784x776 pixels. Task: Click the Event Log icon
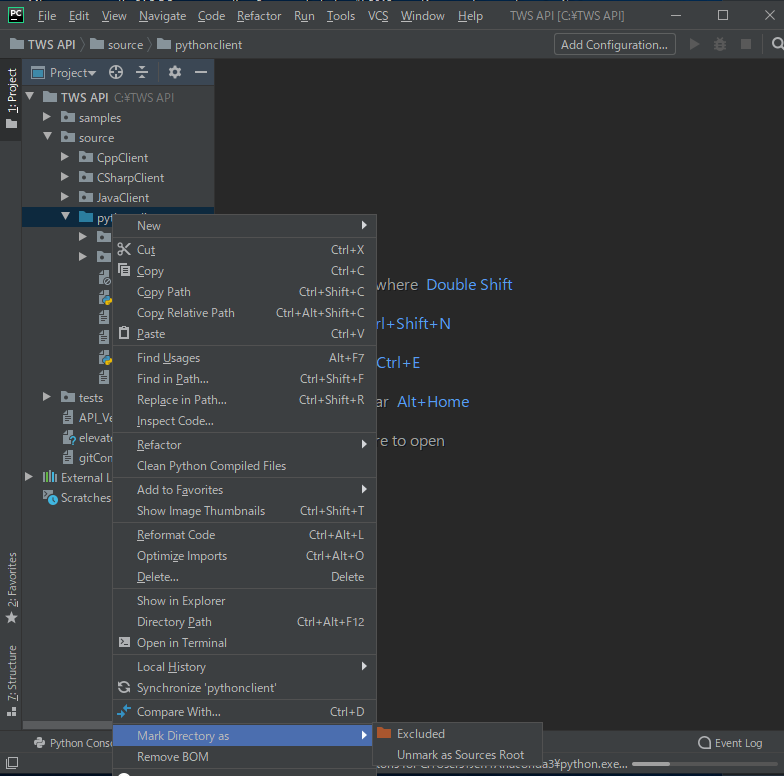[x=704, y=743]
